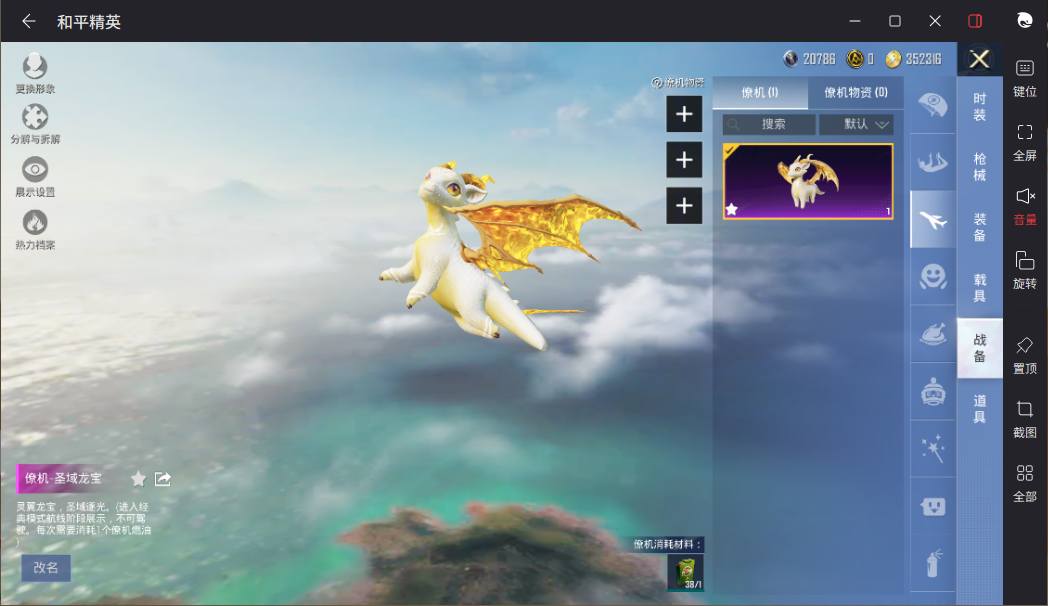Toggle 置顶 pin window on top
Screen dimensions: 1048x606
pyautogui.click(x=1025, y=355)
